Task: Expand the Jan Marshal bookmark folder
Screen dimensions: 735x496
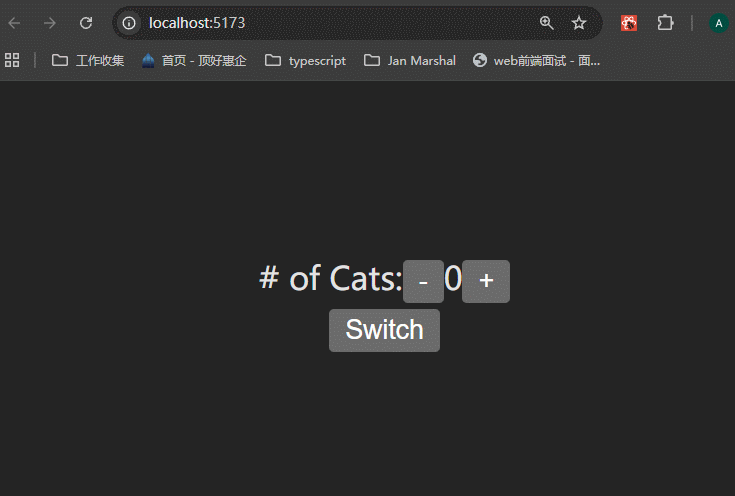Action: pyautogui.click(x=410, y=60)
